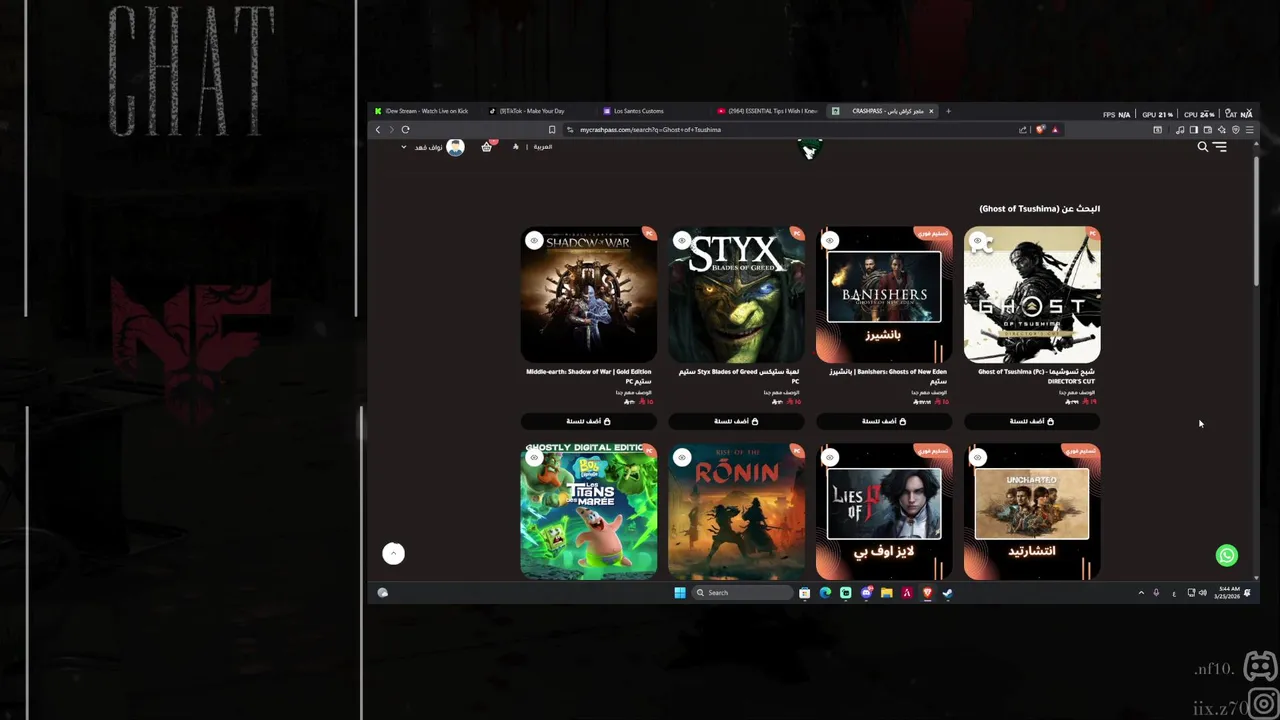Open the shopping cart basket icon
The height and width of the screenshot is (720, 1280).
(x=487, y=146)
